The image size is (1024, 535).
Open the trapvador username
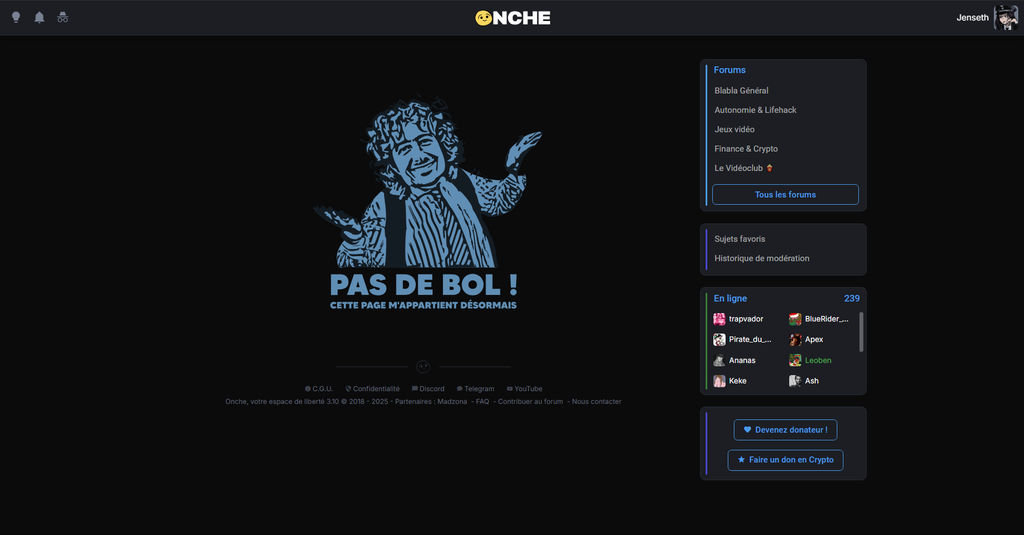pyautogui.click(x=746, y=319)
